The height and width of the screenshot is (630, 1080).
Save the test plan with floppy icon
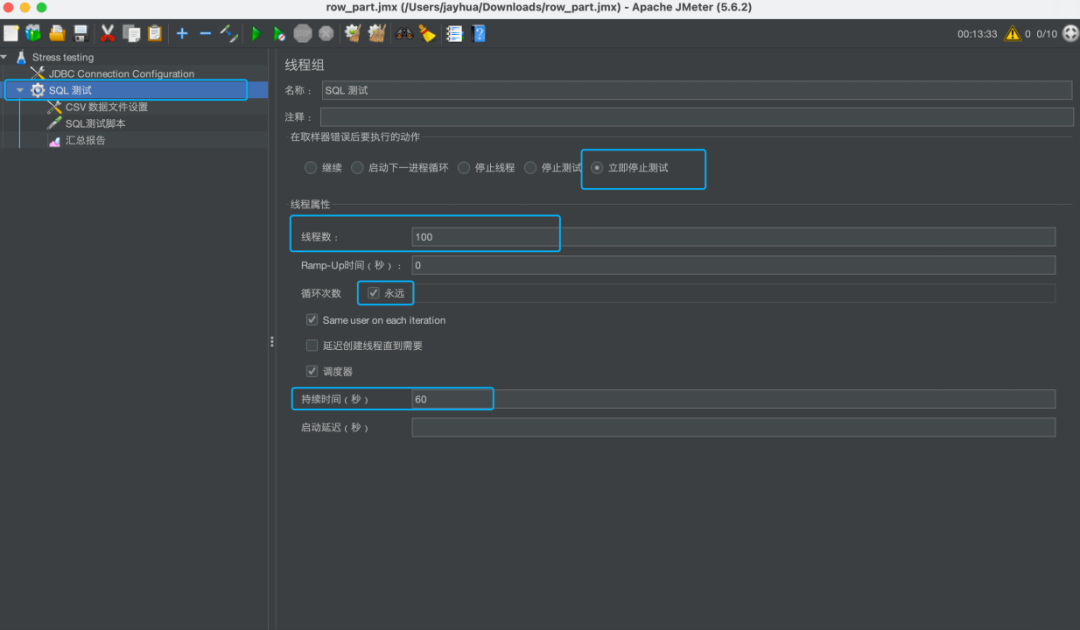click(81, 33)
